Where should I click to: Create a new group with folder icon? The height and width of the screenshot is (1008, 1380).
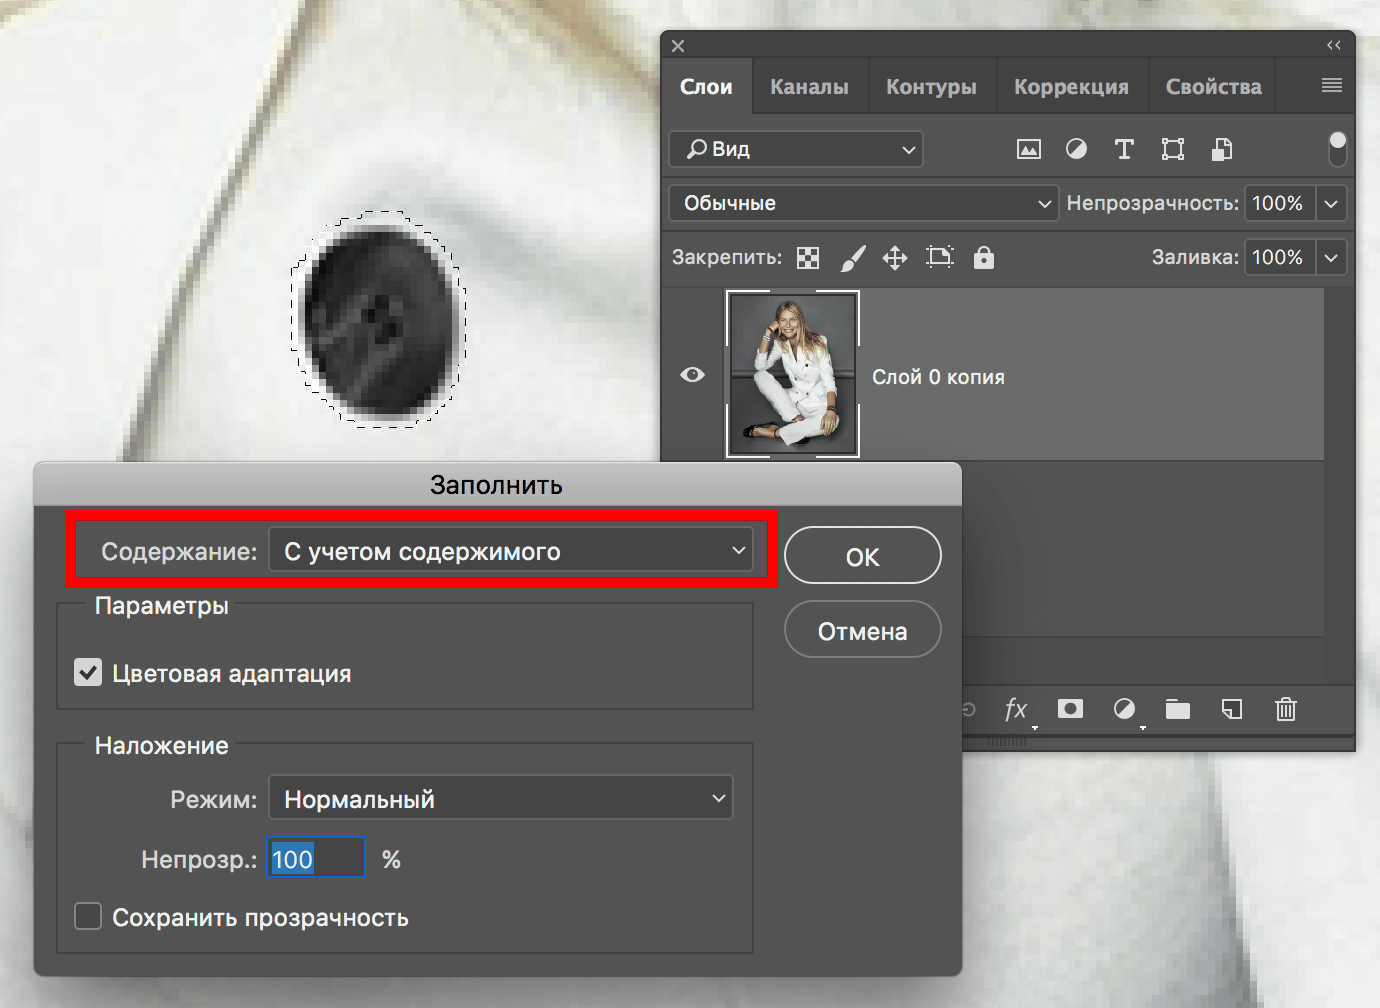(x=1178, y=710)
